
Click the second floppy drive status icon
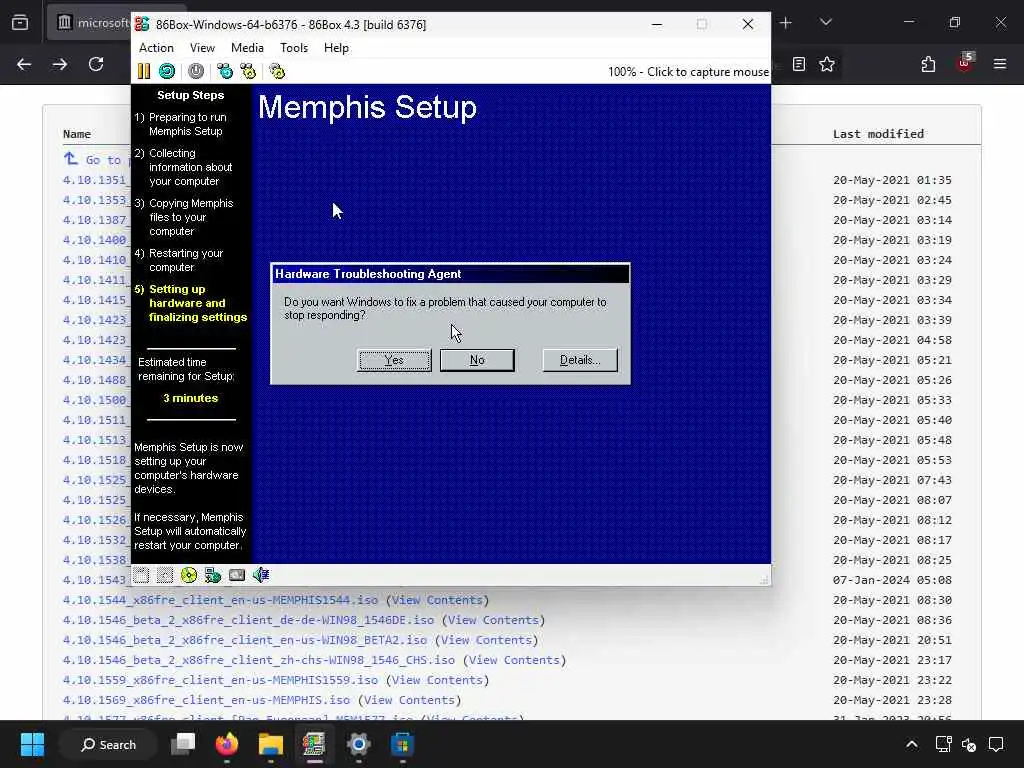[x=165, y=575]
